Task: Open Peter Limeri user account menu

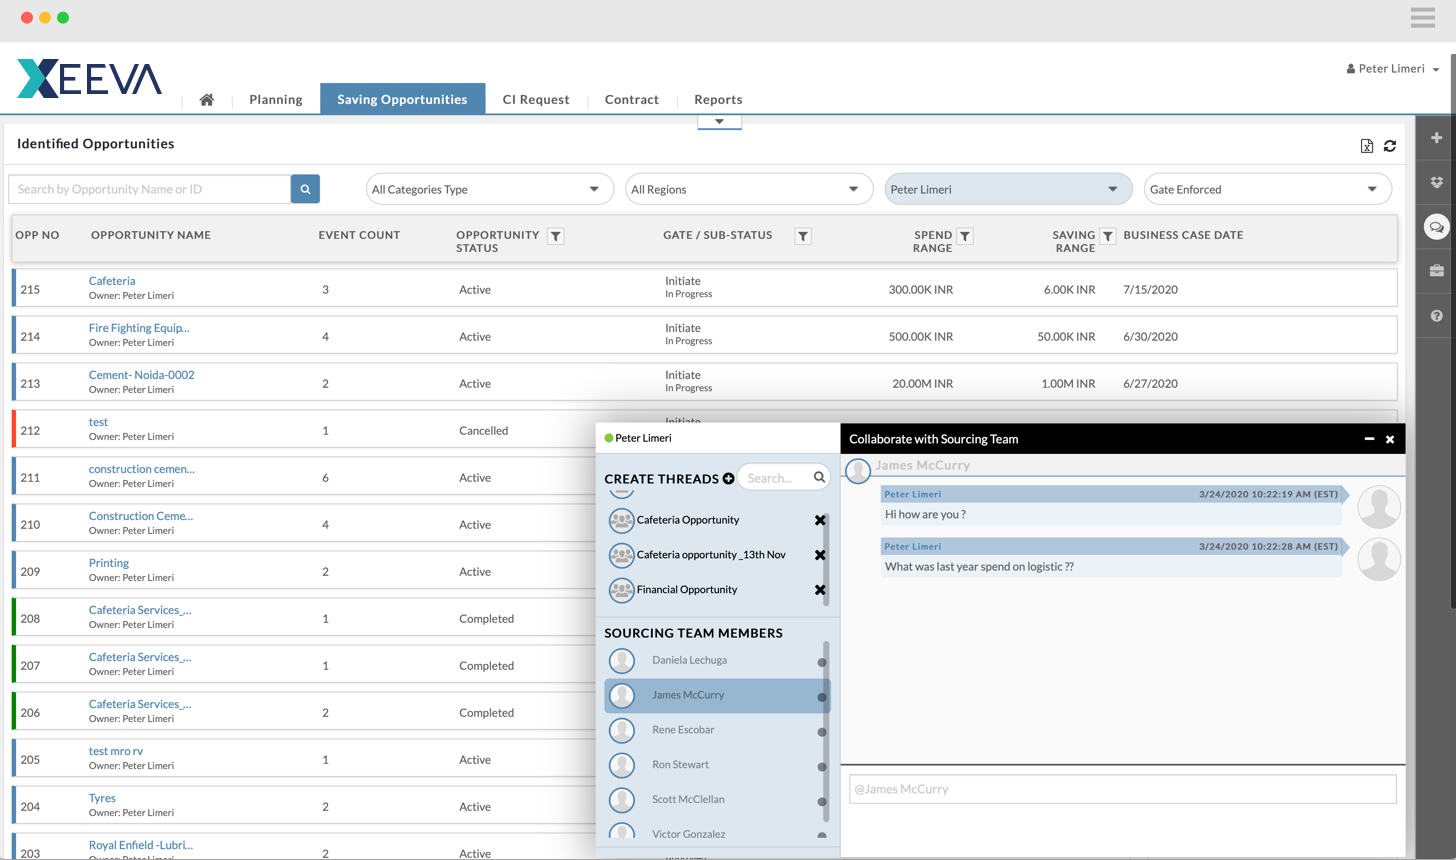Action: click(1393, 69)
